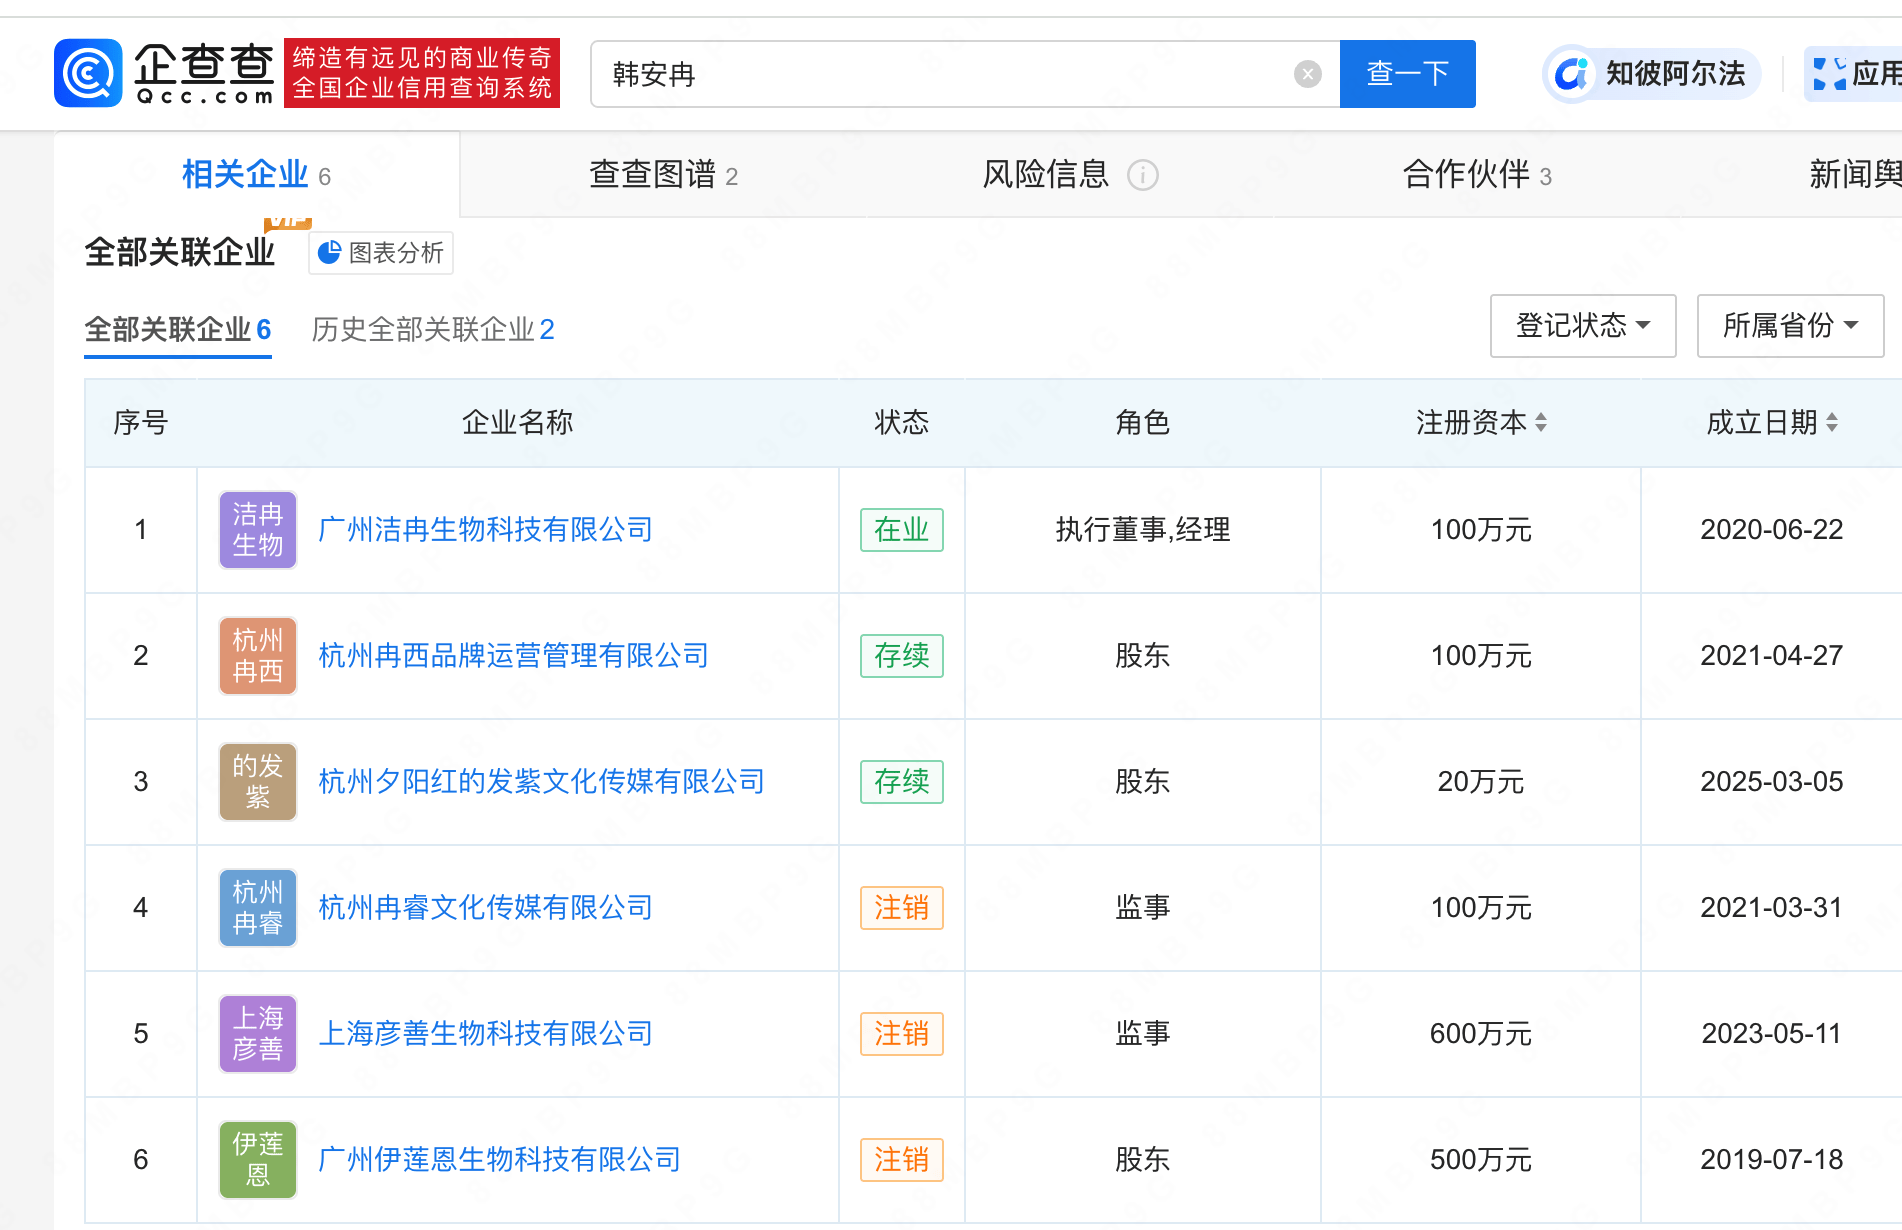The width and height of the screenshot is (1902, 1230).
Task: Select the 上海彦善 company logo thumbnail
Action: tap(258, 1034)
